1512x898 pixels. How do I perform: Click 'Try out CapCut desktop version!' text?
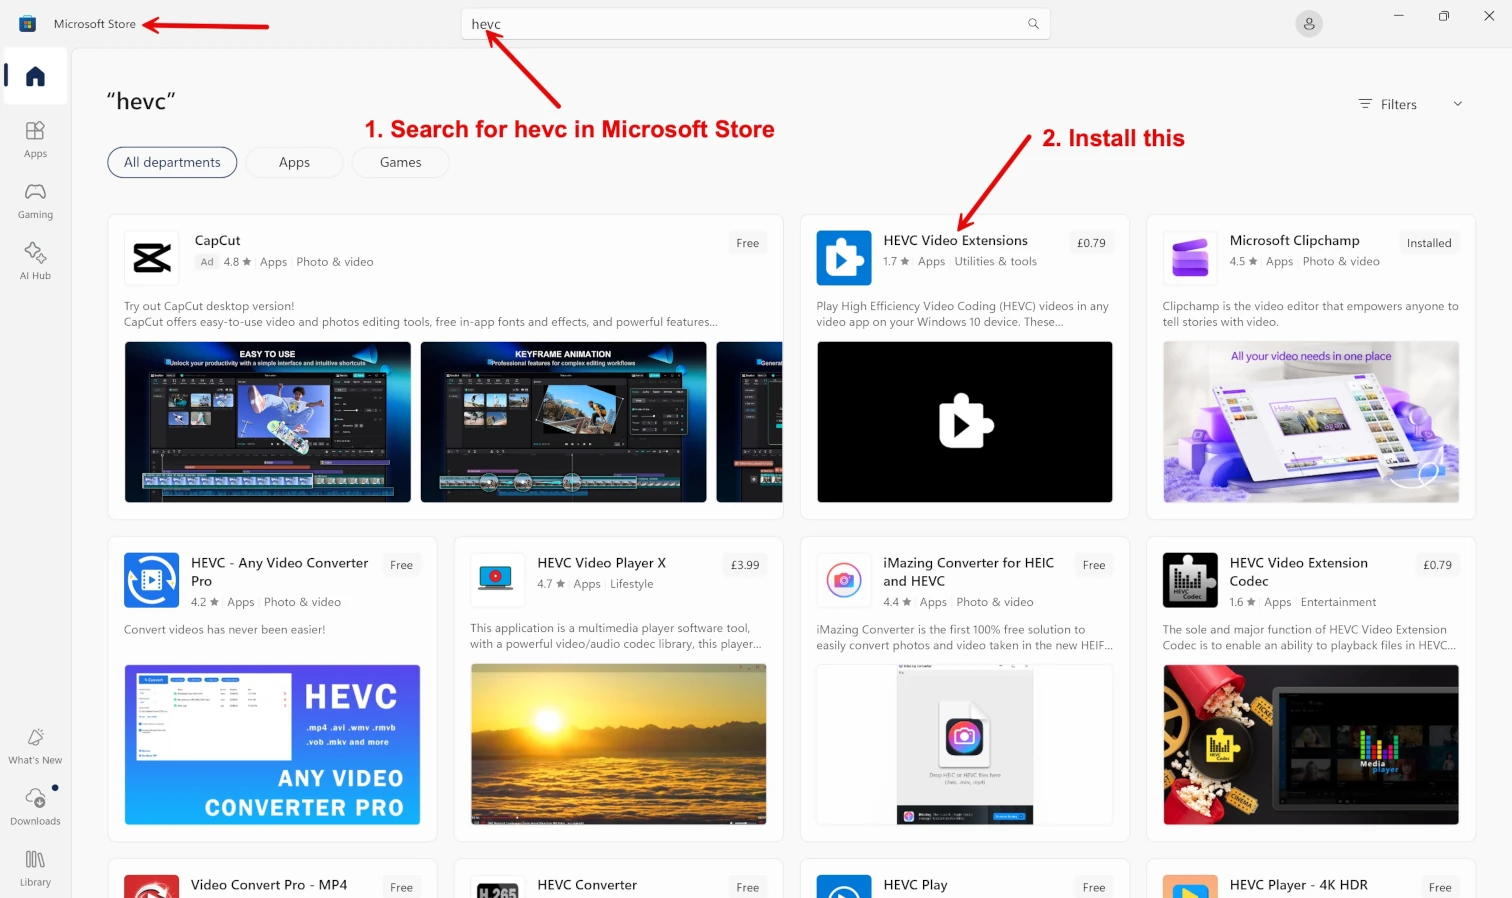(x=209, y=306)
